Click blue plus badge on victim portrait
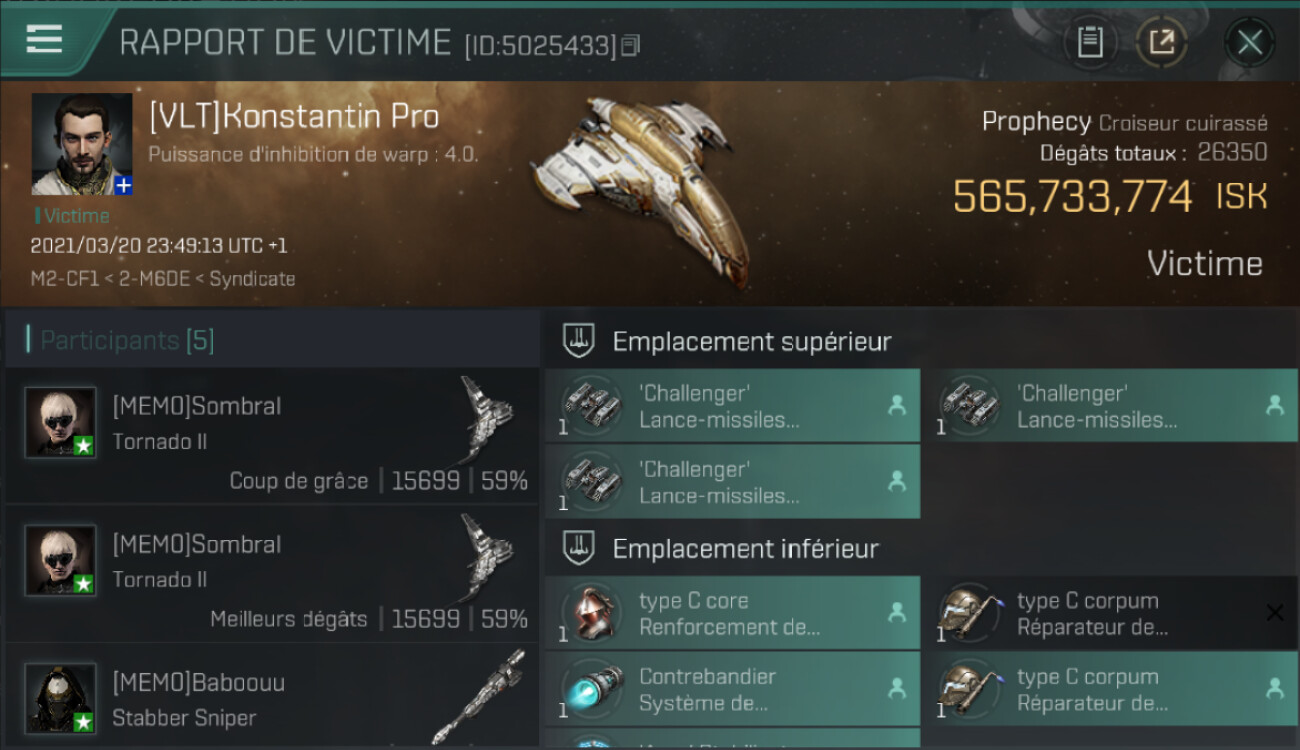1300x750 pixels. click(x=123, y=186)
